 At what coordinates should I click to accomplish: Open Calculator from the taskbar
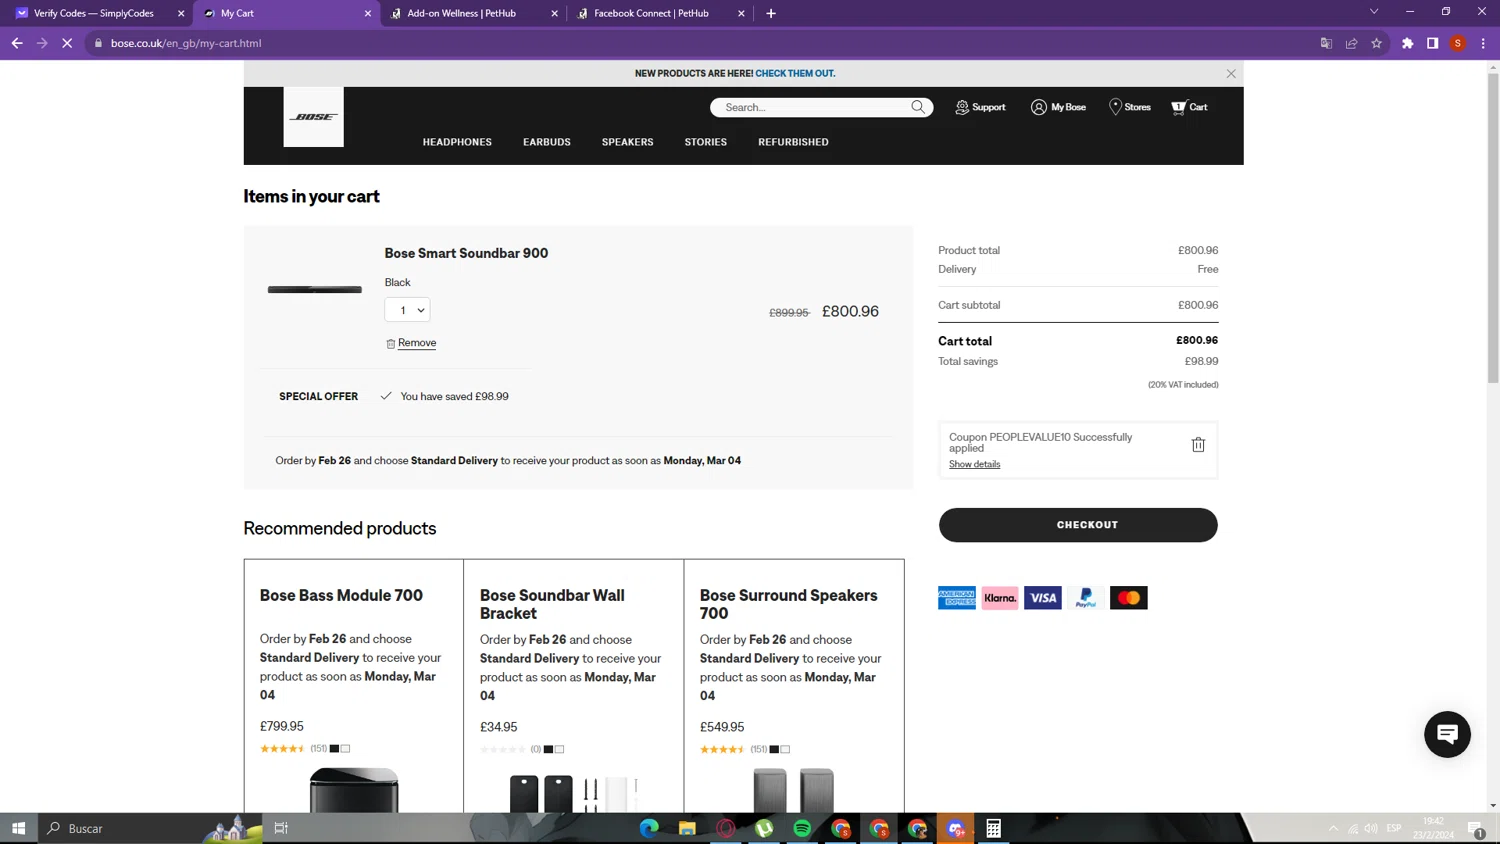click(x=993, y=828)
